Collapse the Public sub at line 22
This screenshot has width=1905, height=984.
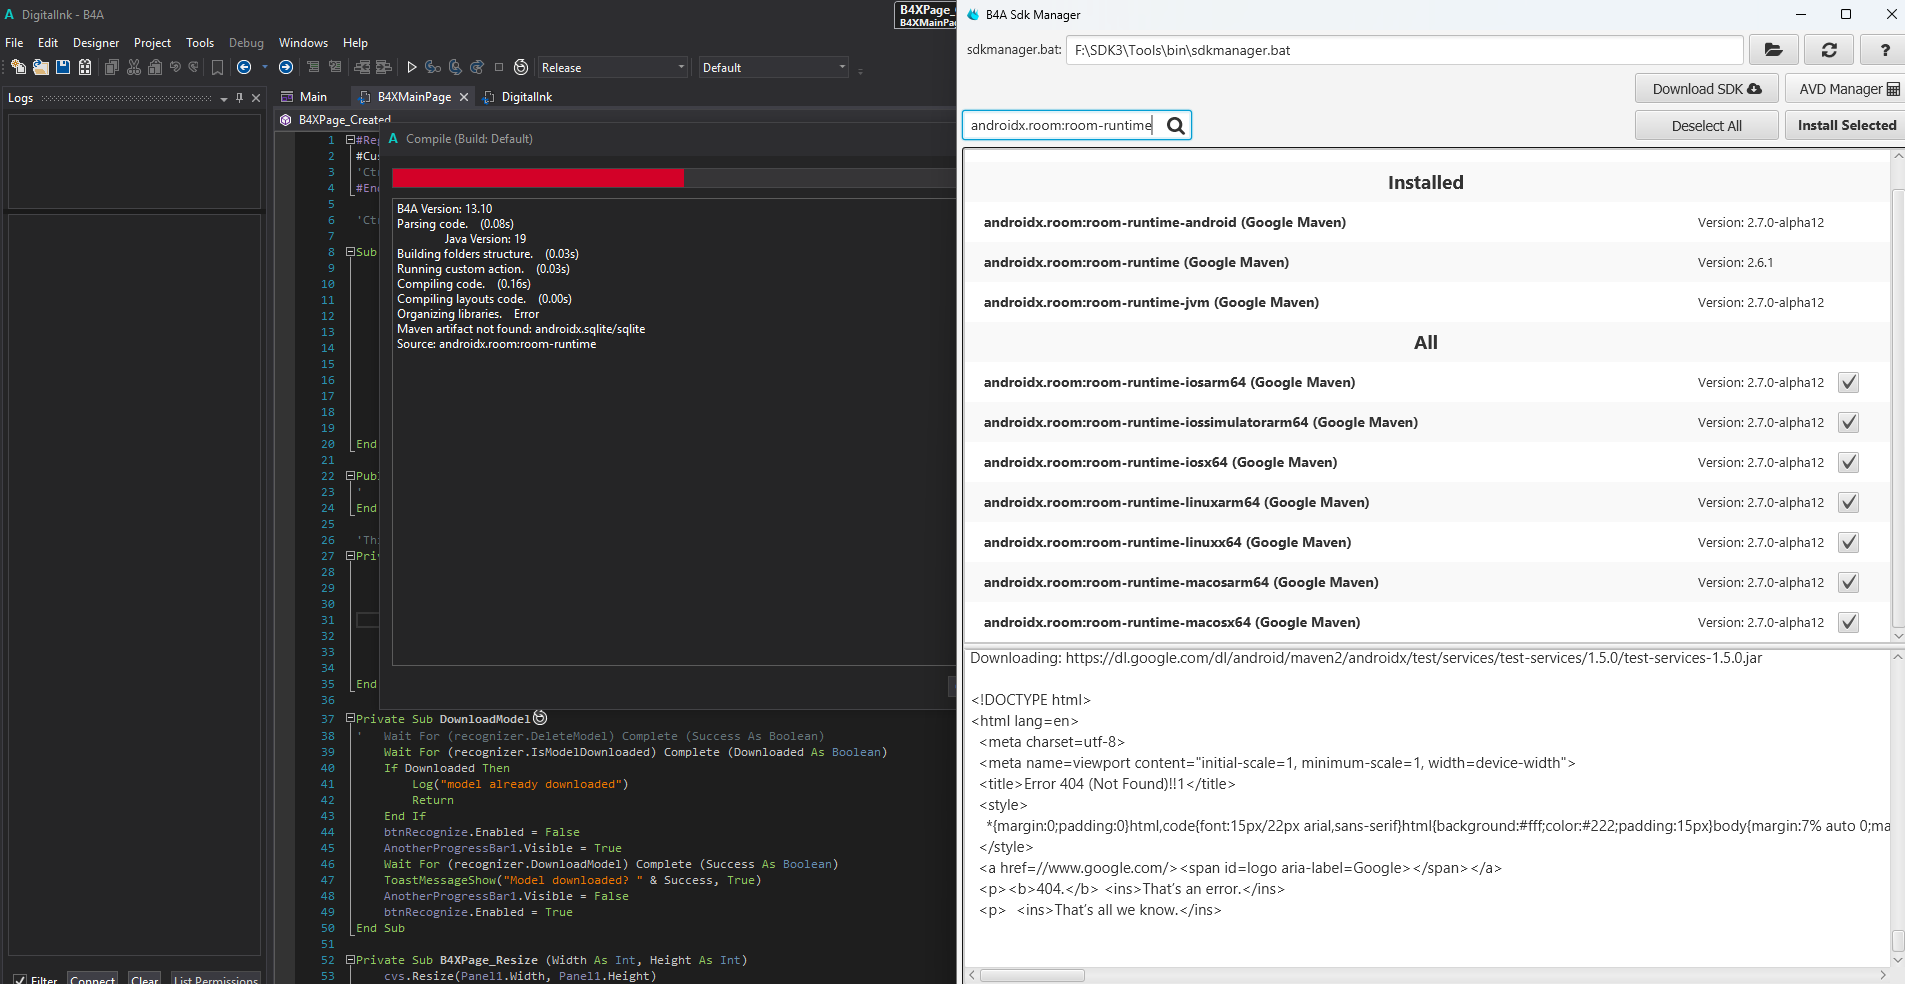351,476
